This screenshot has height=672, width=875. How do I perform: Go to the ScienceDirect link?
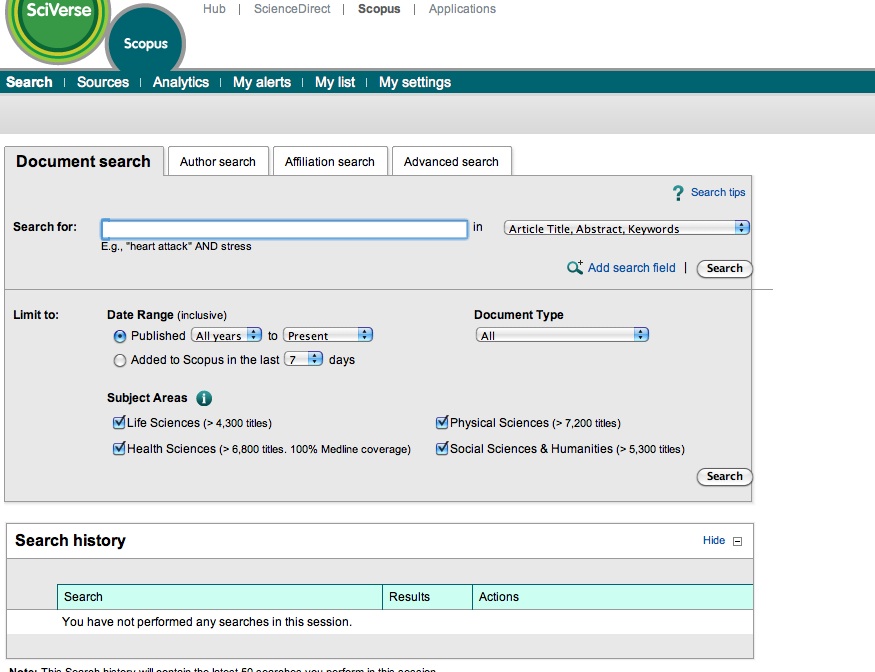click(292, 9)
